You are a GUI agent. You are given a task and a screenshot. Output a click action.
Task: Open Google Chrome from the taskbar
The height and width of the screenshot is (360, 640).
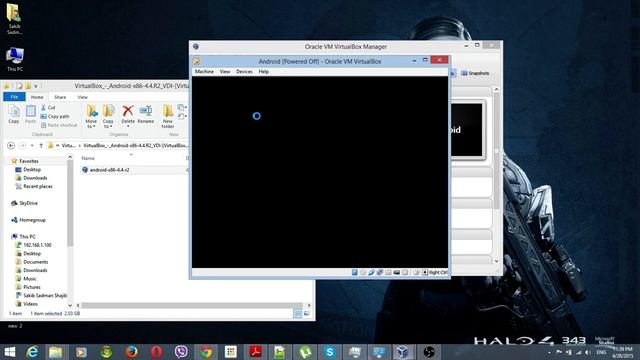click(x=206, y=352)
